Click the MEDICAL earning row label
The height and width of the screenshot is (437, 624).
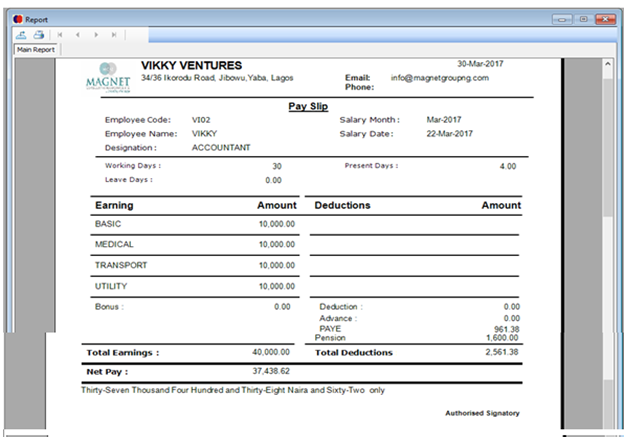click(114, 244)
